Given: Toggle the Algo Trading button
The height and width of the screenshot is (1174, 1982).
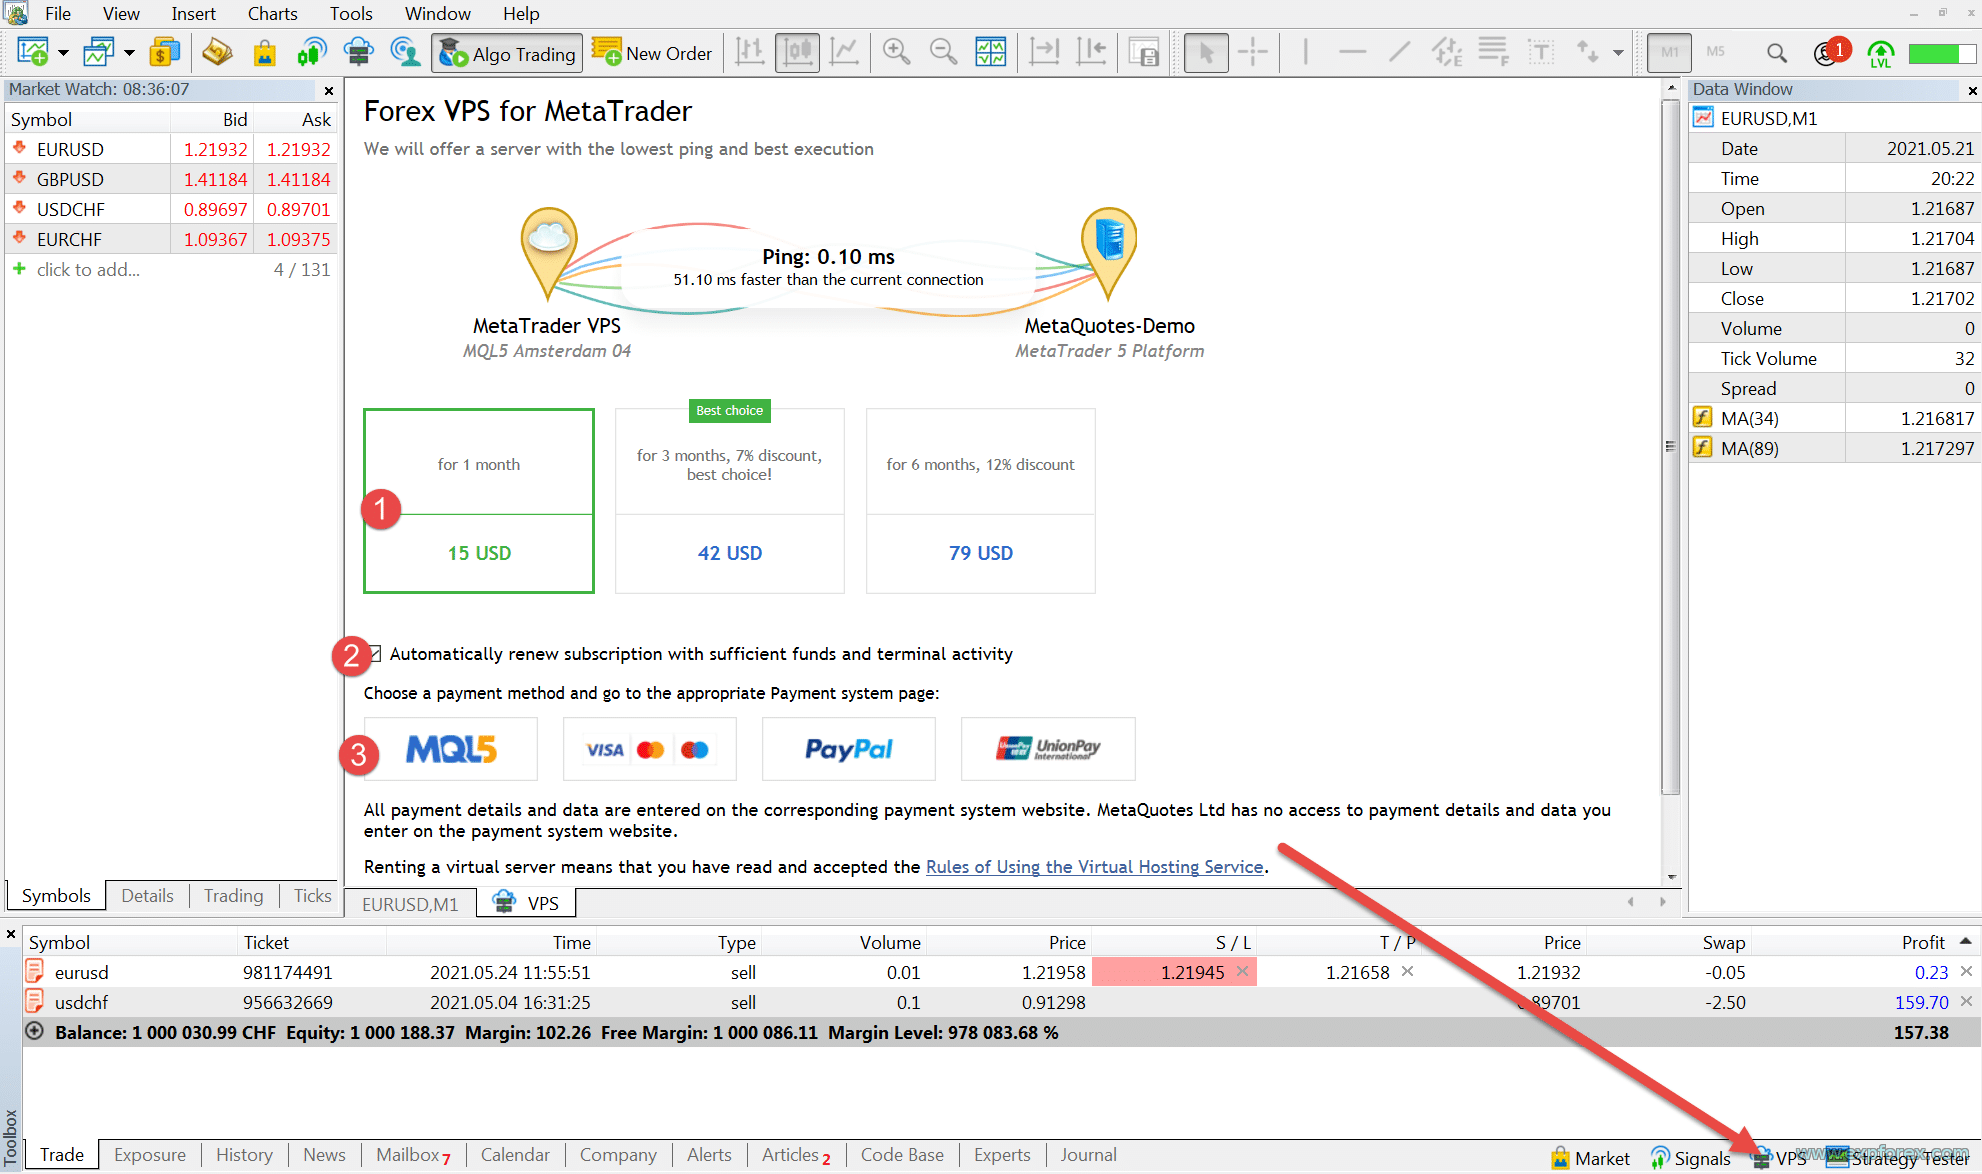Looking at the screenshot, I should click(x=508, y=53).
